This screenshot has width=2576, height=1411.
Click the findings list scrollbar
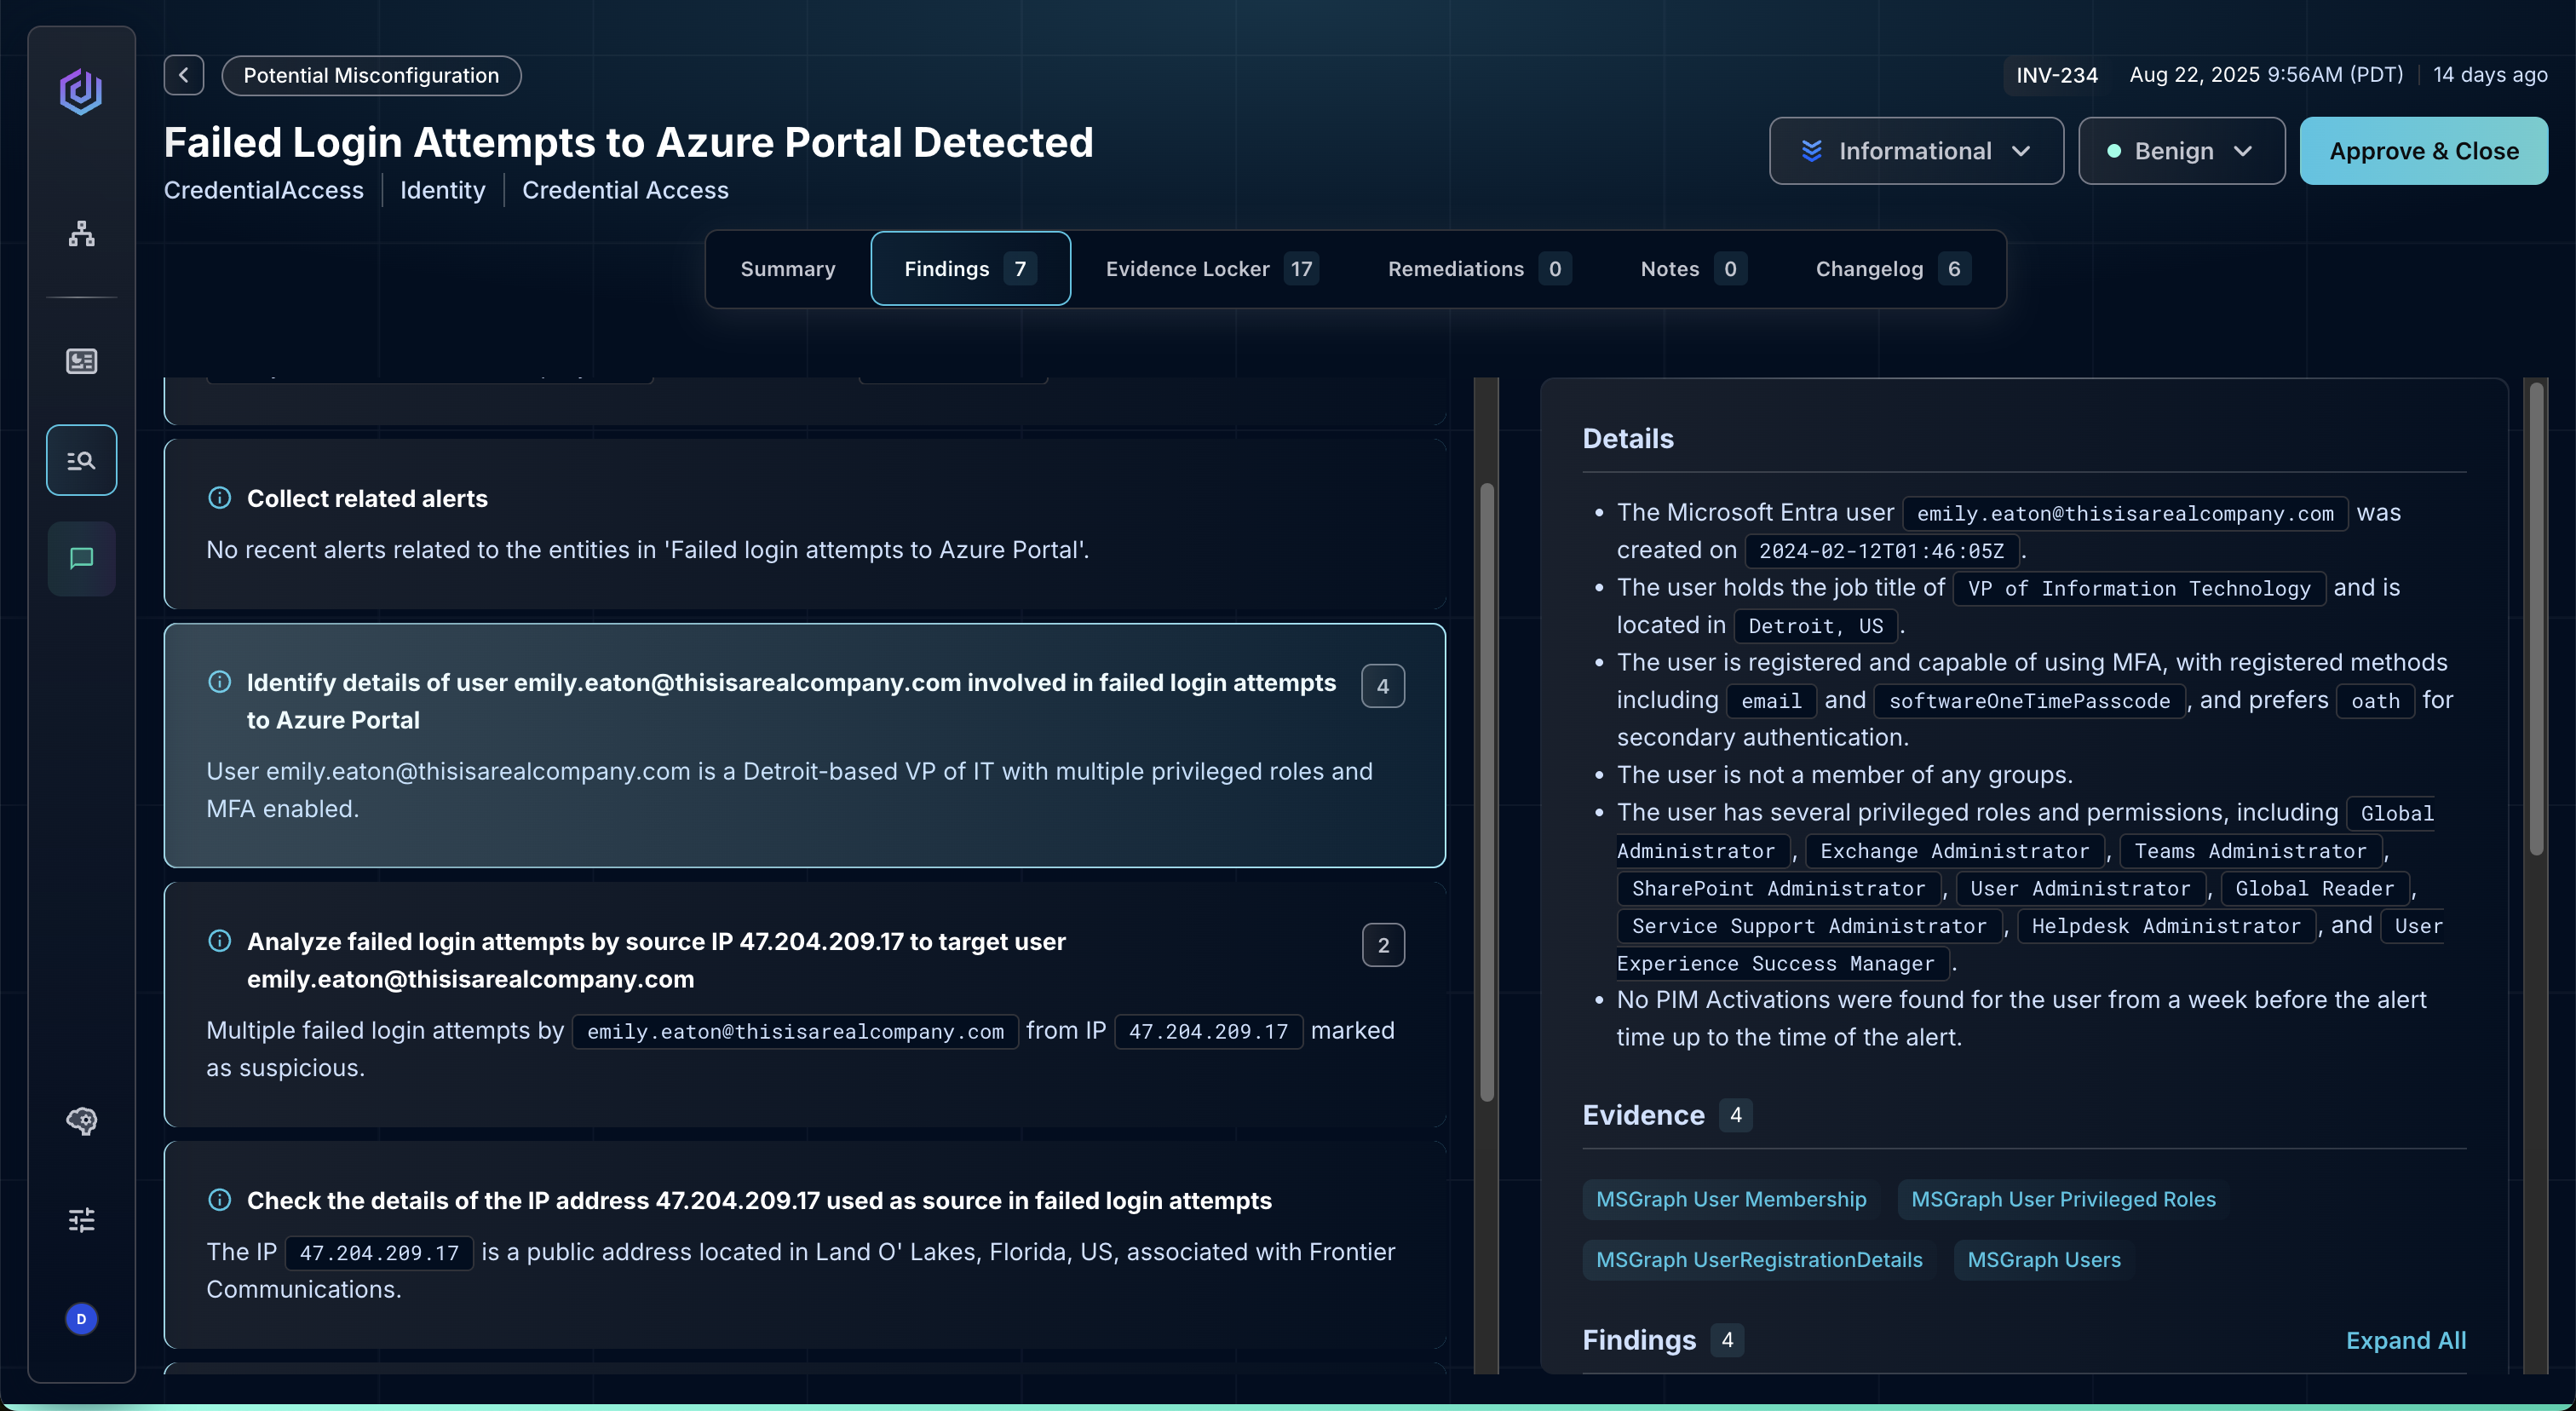1487,790
